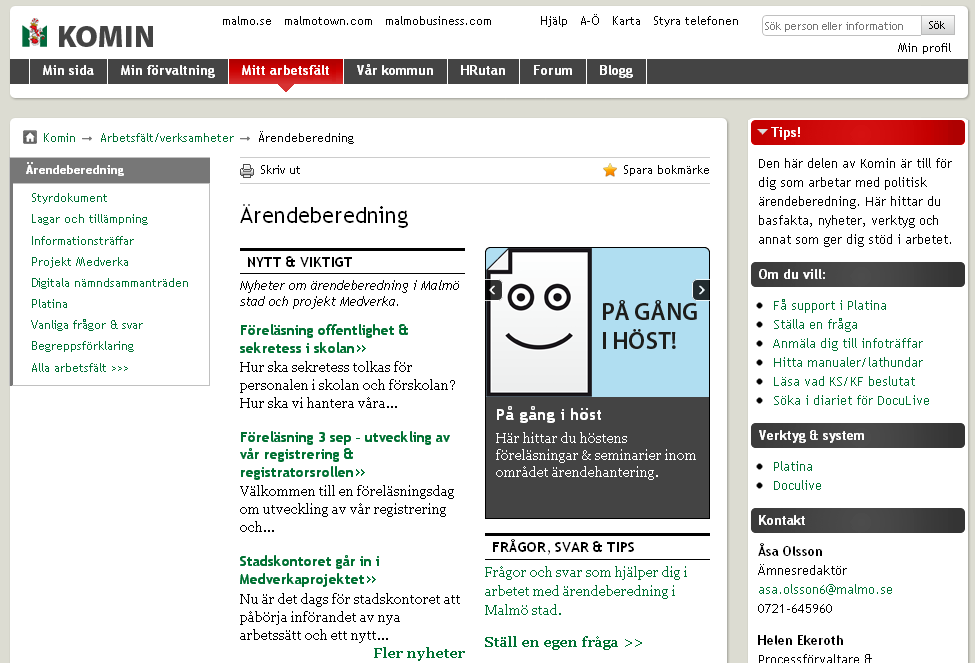Open the Hjälp link
Screen dimensions: 975x663
click(553, 21)
